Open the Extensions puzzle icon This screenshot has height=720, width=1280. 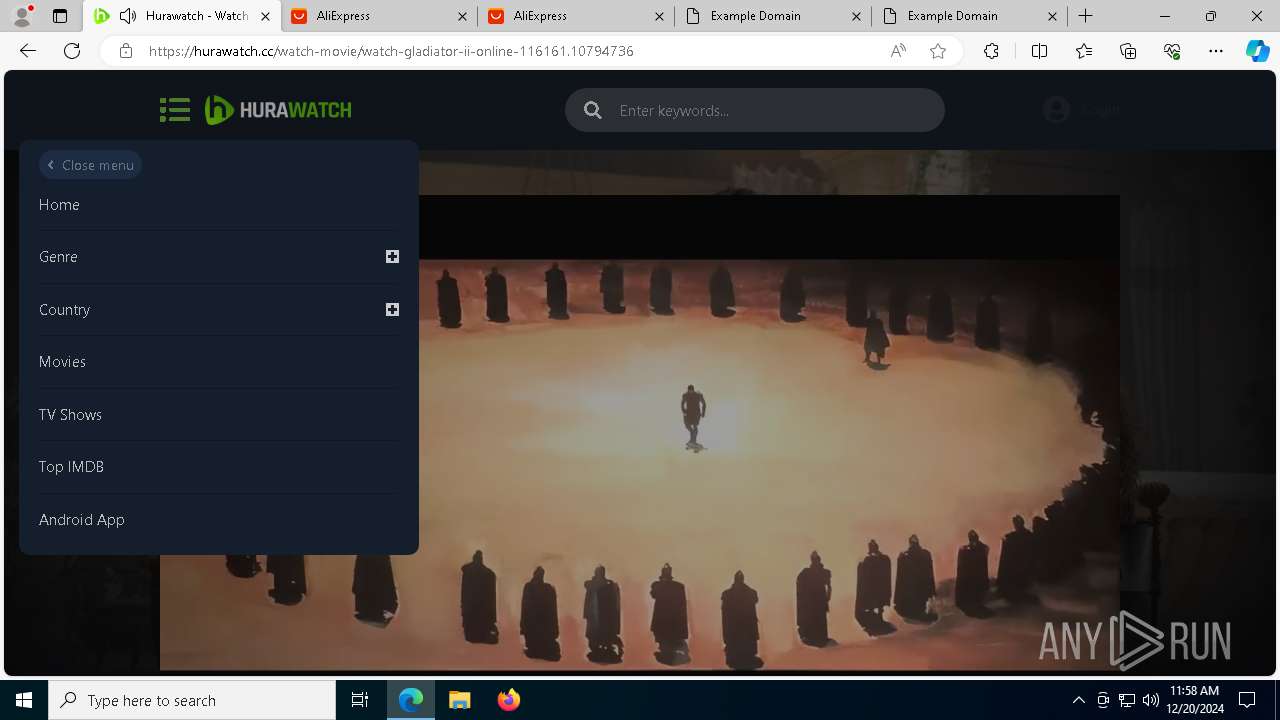coord(991,51)
